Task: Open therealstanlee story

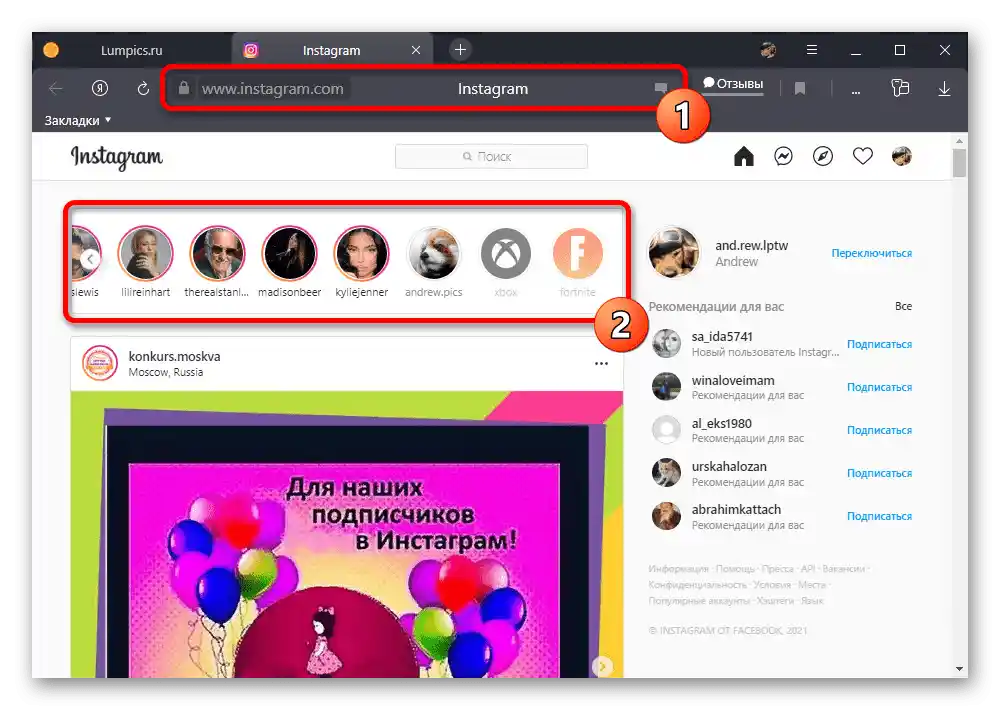Action: [217, 254]
